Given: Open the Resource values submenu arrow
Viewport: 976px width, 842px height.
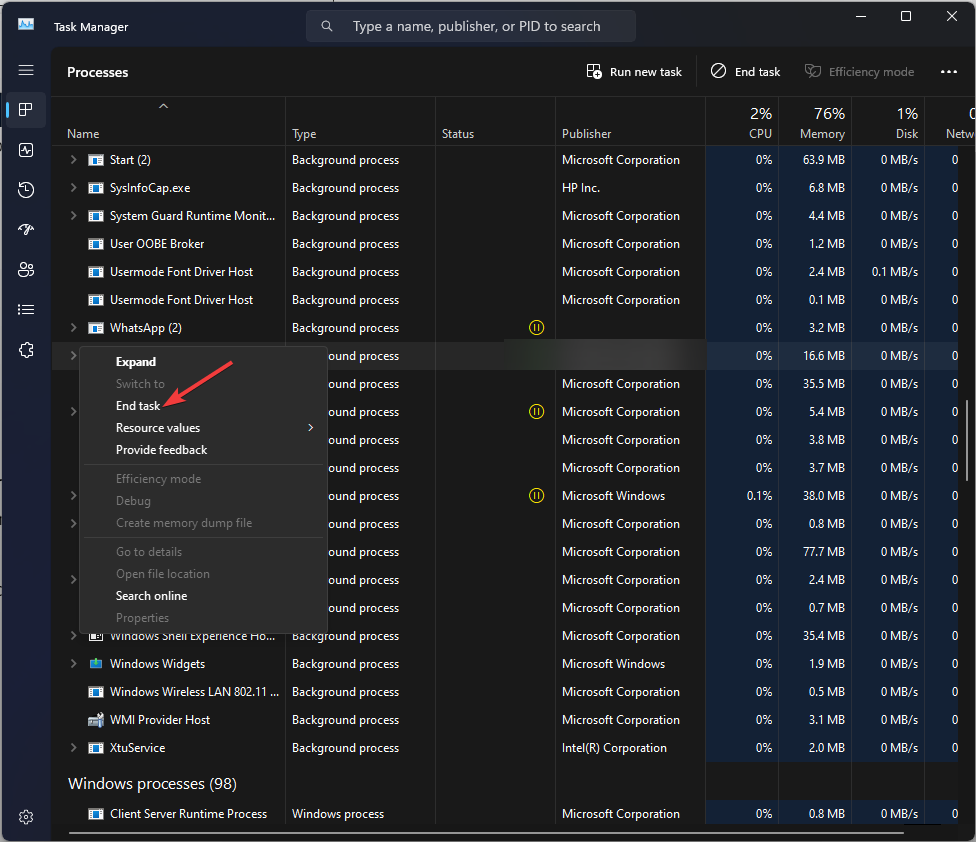Looking at the screenshot, I should [311, 428].
